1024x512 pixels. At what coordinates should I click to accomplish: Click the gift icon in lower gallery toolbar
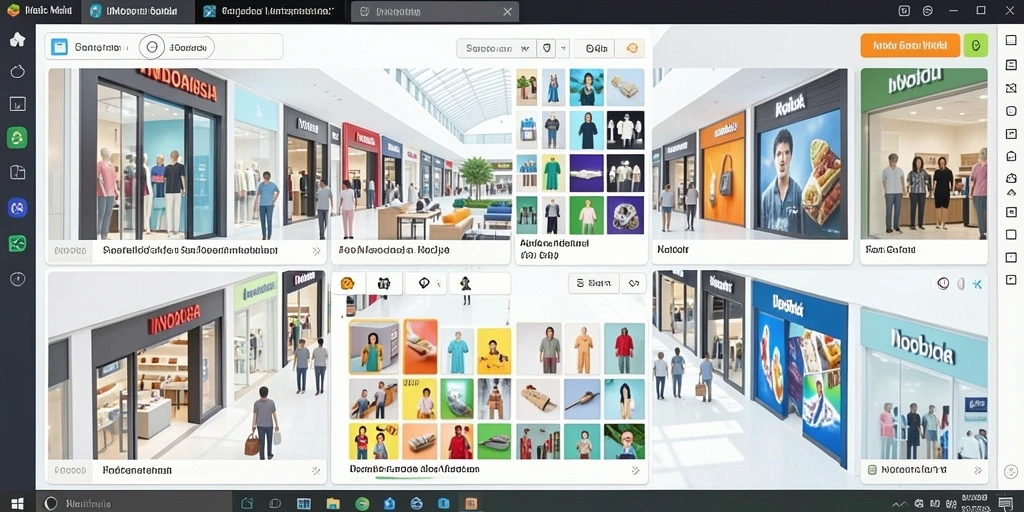click(384, 283)
